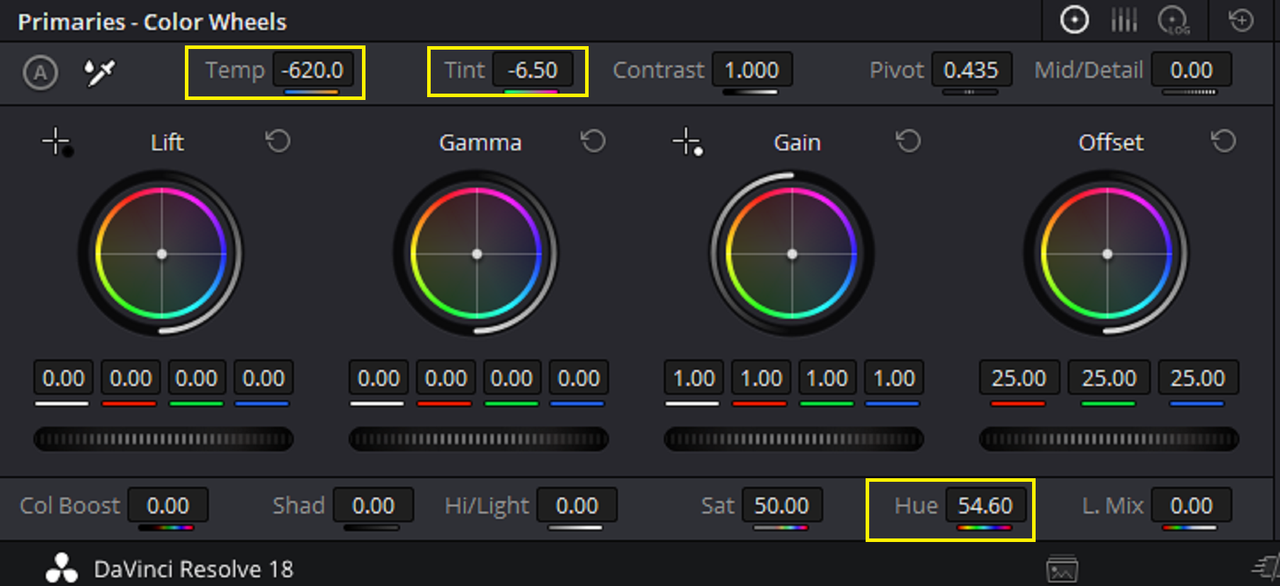Click the Gamma color wheel center
Image resolution: width=1280 pixels, height=586 pixels.
pos(477,254)
